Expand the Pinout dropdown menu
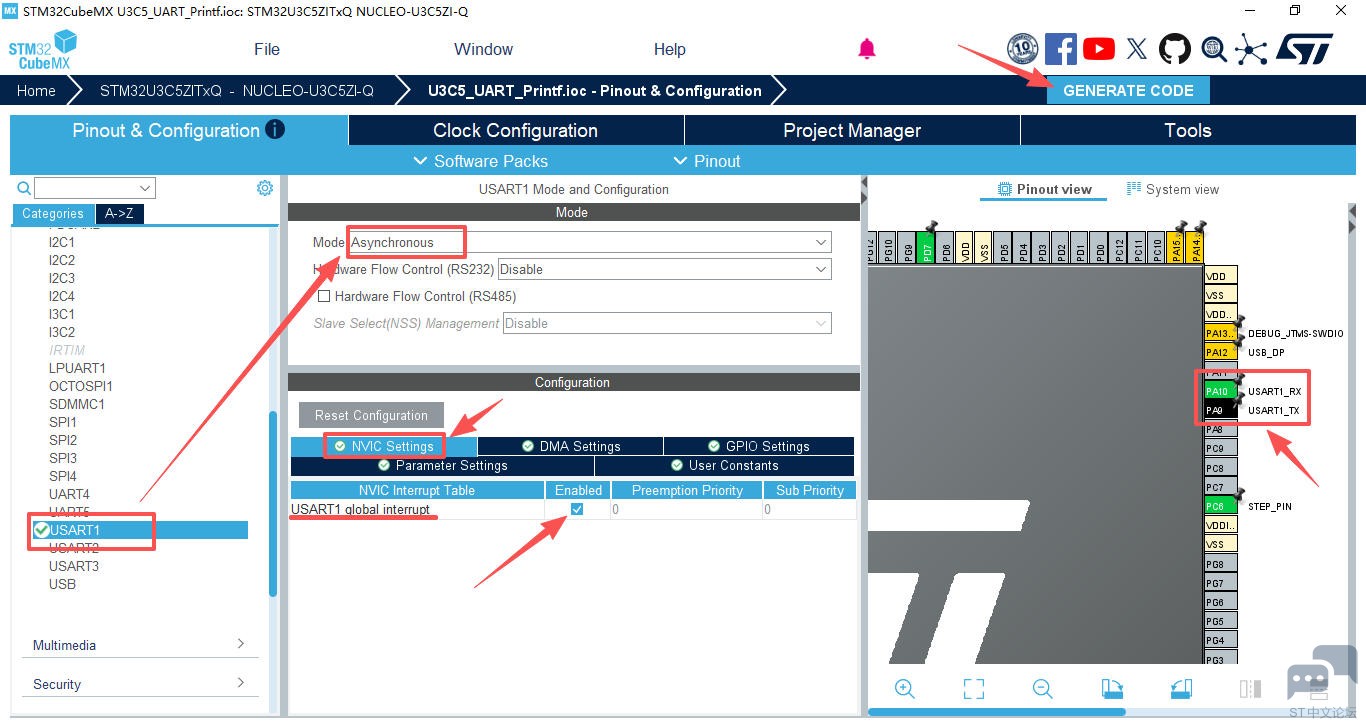 [707, 161]
